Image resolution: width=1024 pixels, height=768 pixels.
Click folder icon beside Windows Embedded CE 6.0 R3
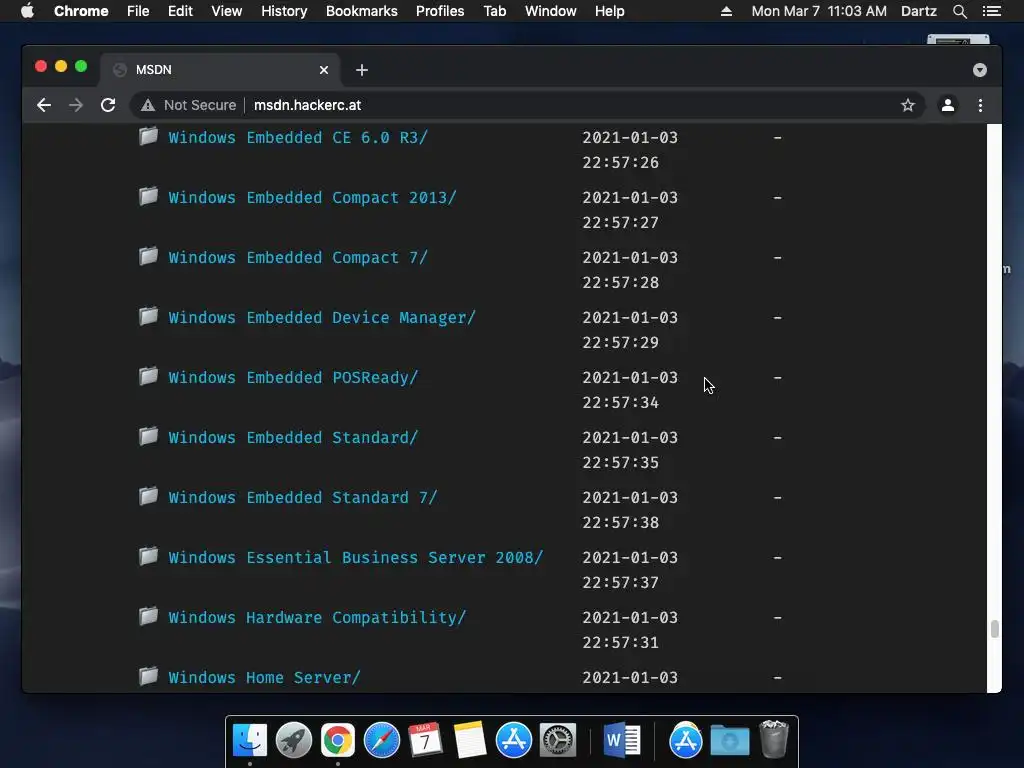pos(148,136)
